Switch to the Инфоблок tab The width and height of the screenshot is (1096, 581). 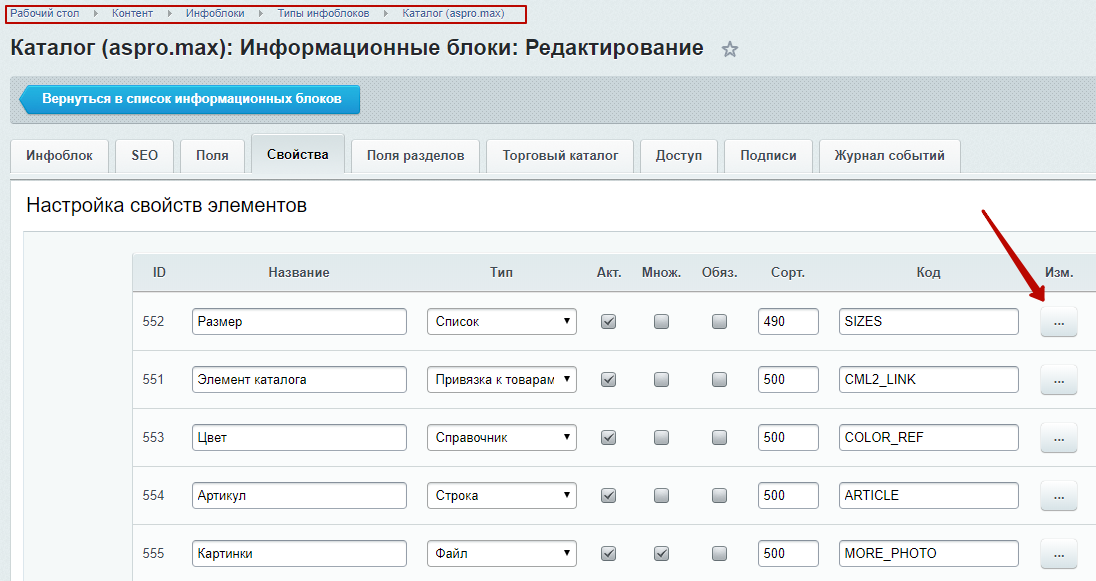[59, 156]
